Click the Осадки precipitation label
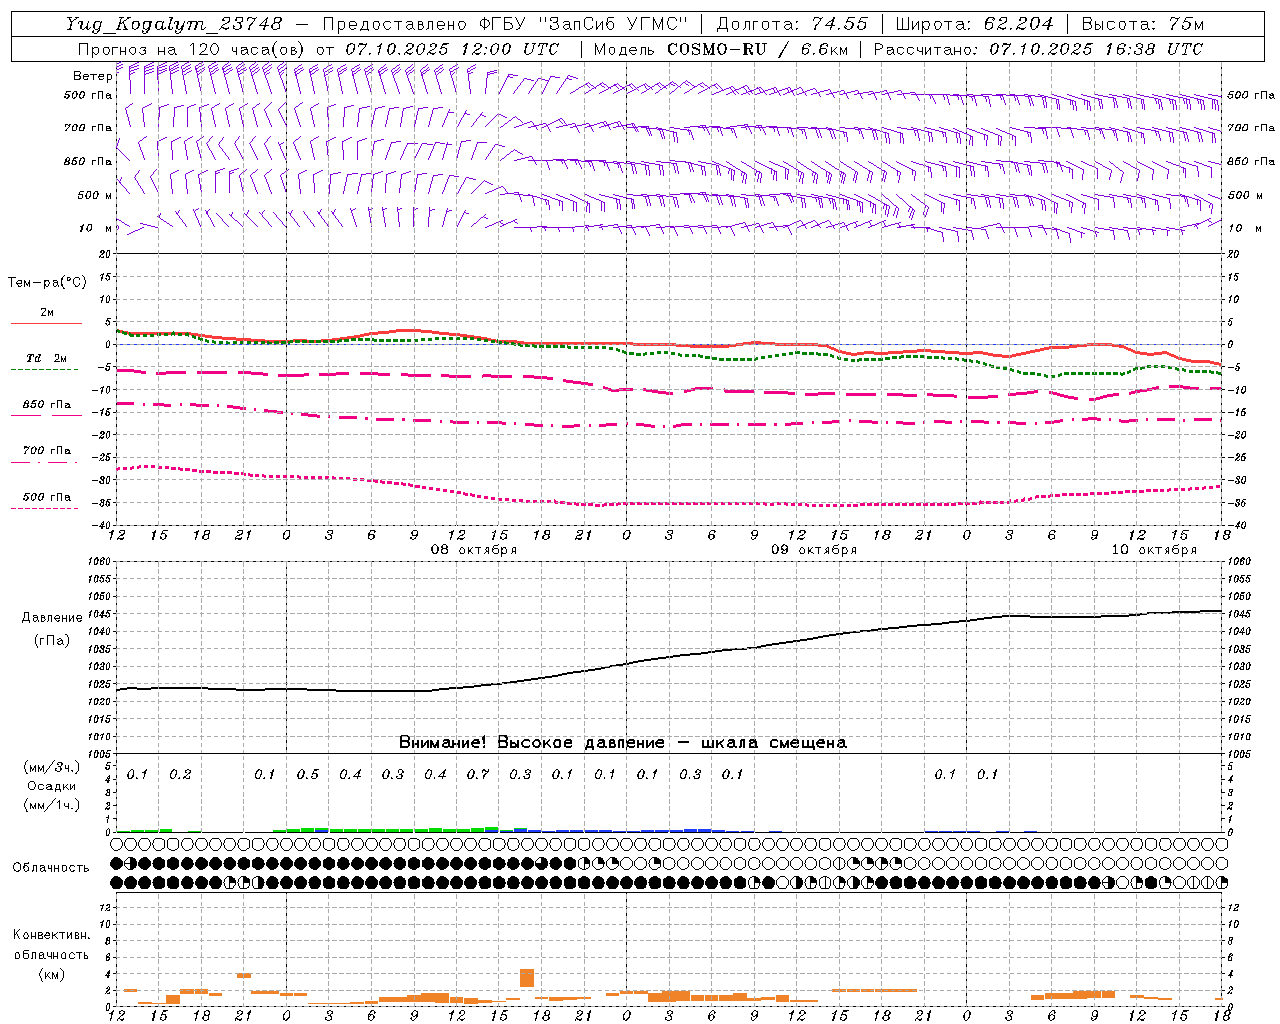The width and height of the screenshot is (1280, 1024). 51,786
